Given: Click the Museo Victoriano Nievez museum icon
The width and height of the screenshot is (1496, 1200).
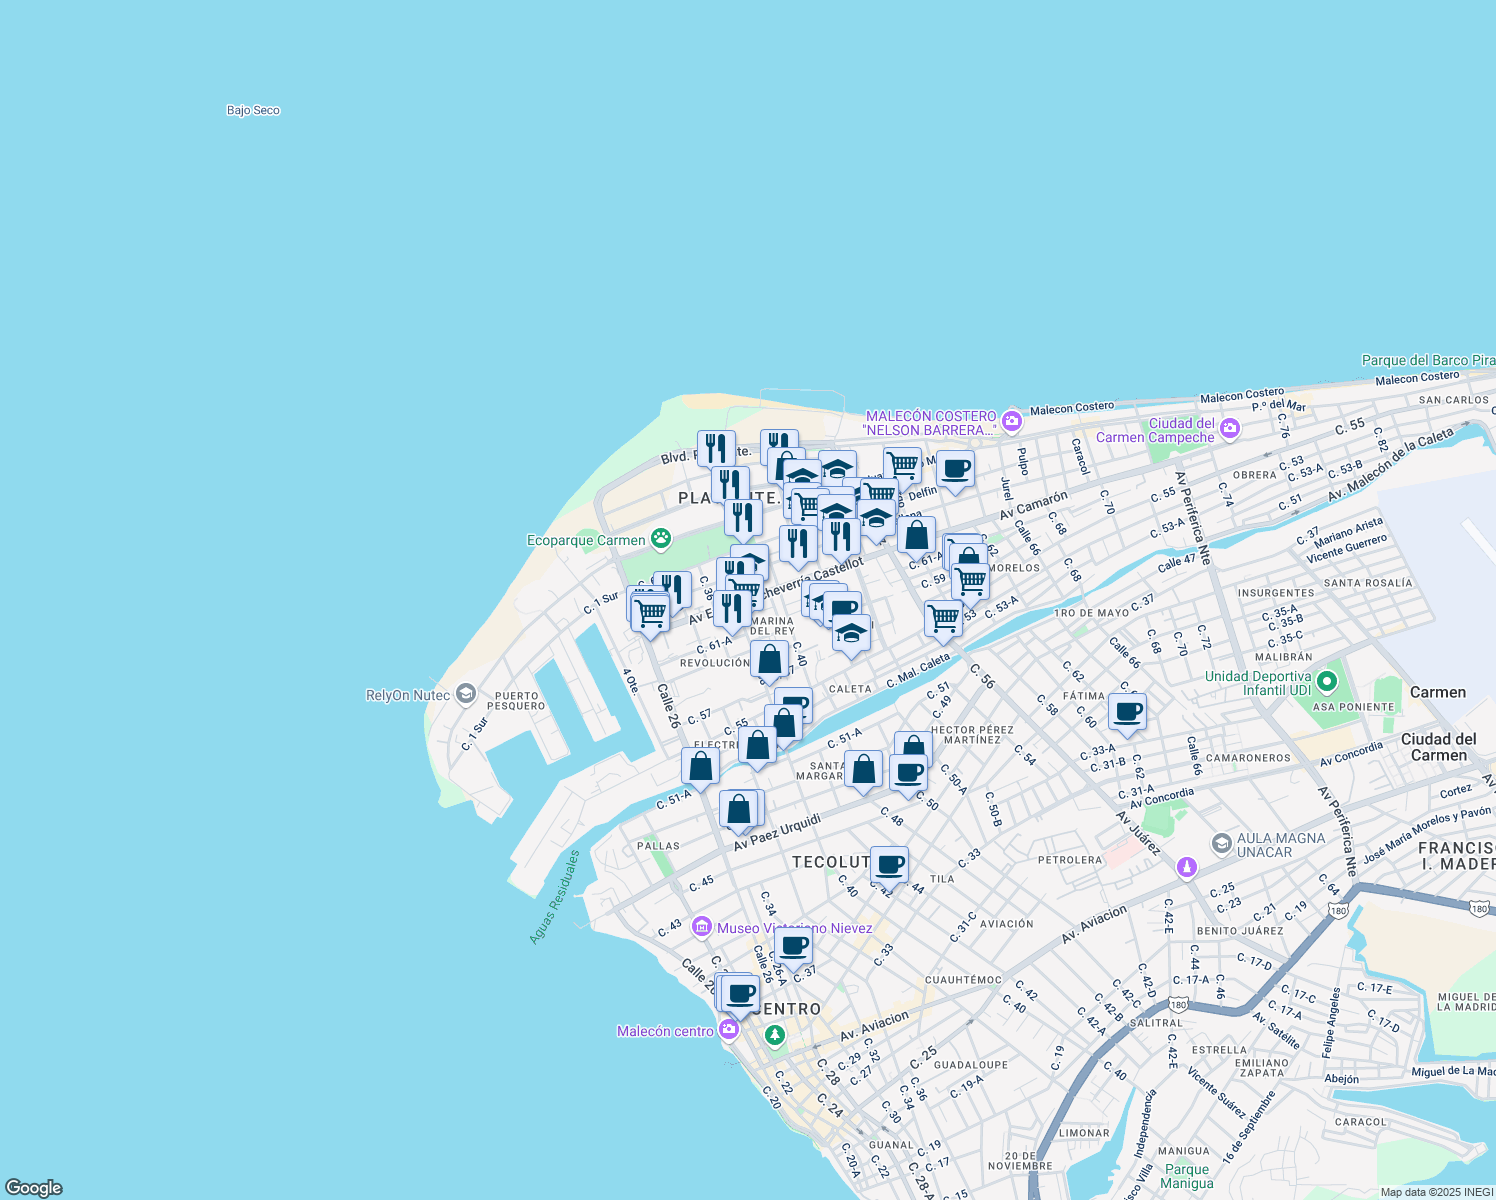Looking at the screenshot, I should [x=702, y=927].
